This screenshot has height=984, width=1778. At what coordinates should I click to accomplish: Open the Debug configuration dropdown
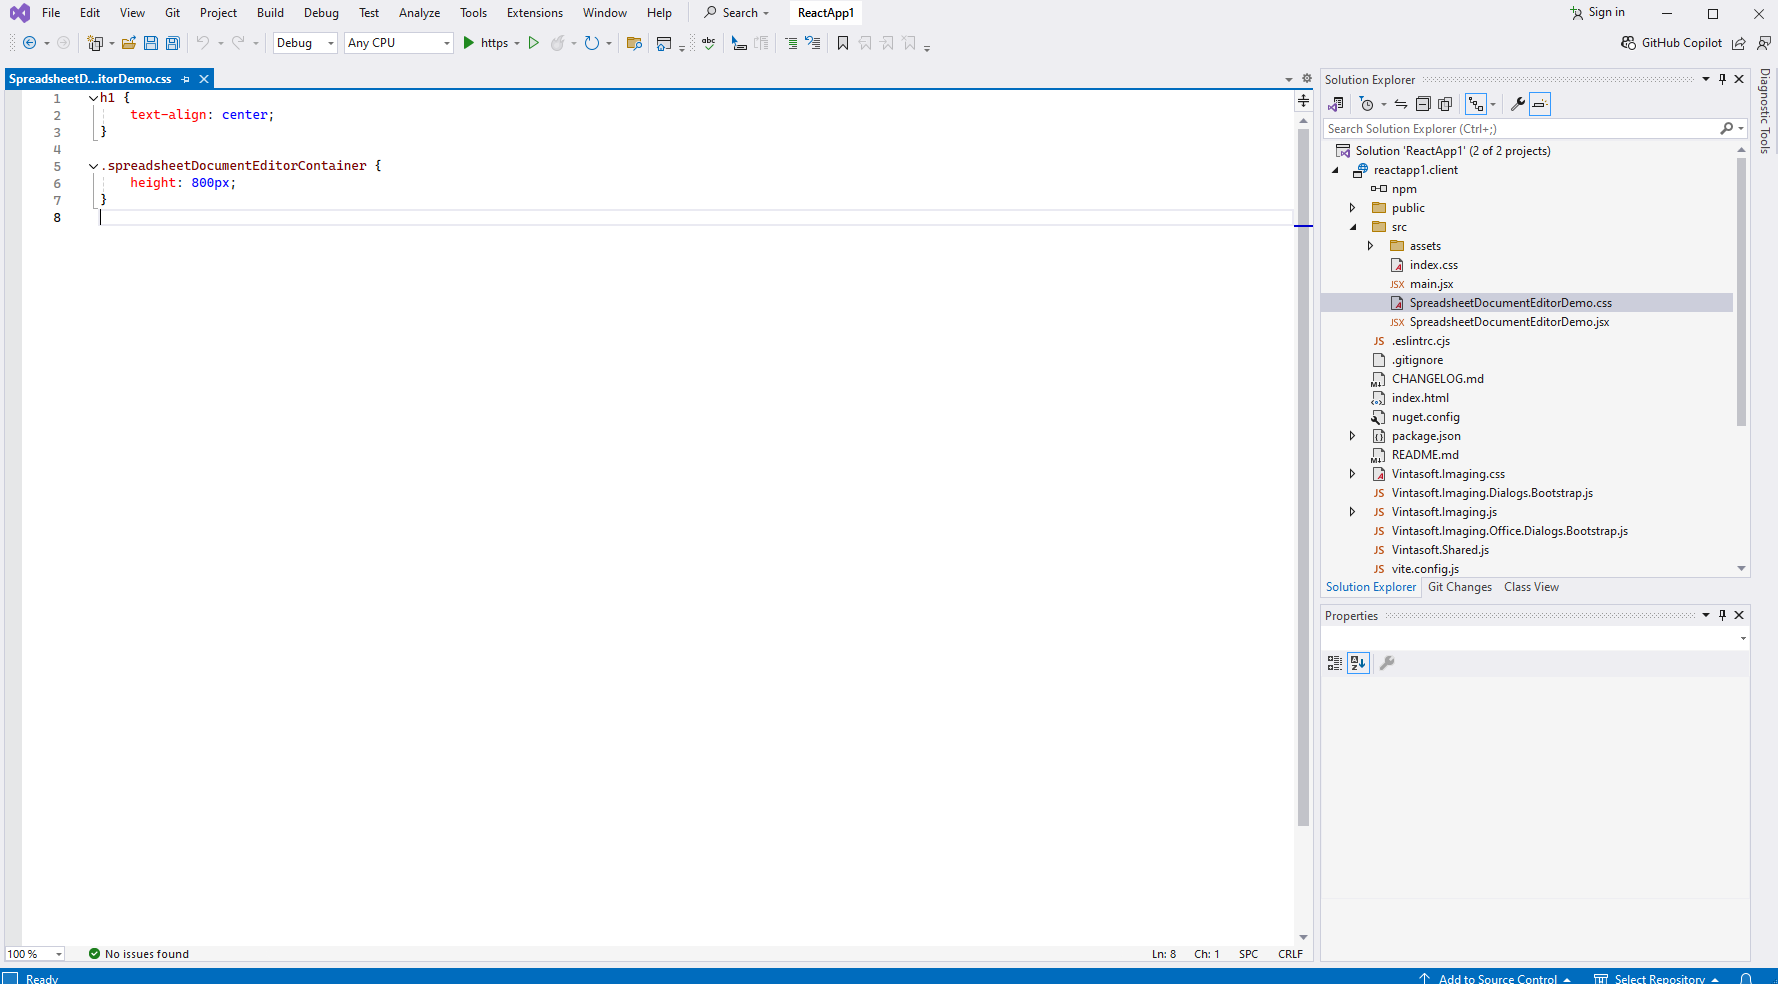[305, 43]
